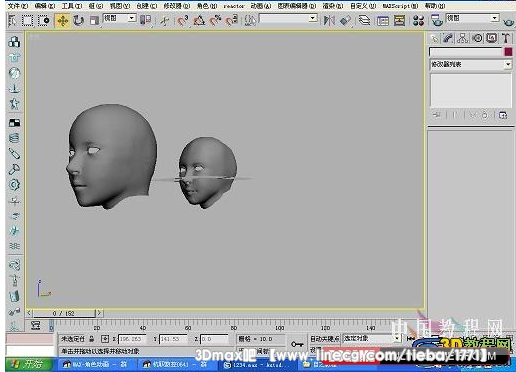Toggle the Angle Snap button

click(199, 20)
